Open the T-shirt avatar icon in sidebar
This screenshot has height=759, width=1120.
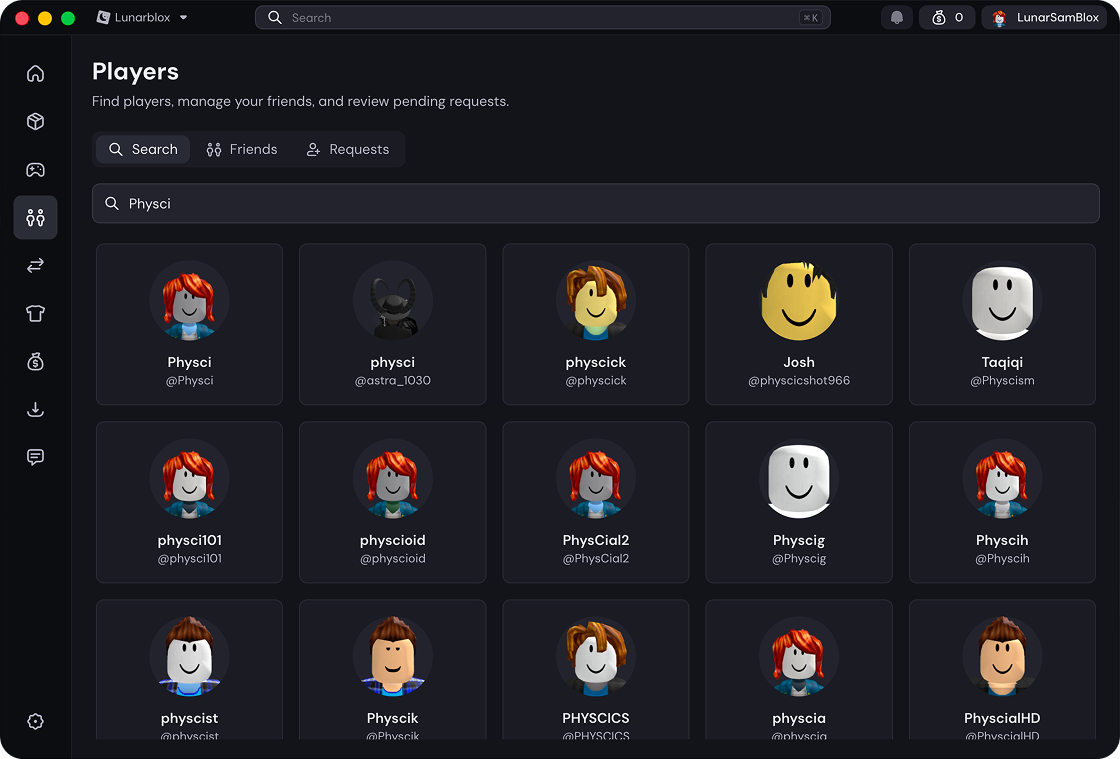[35, 313]
